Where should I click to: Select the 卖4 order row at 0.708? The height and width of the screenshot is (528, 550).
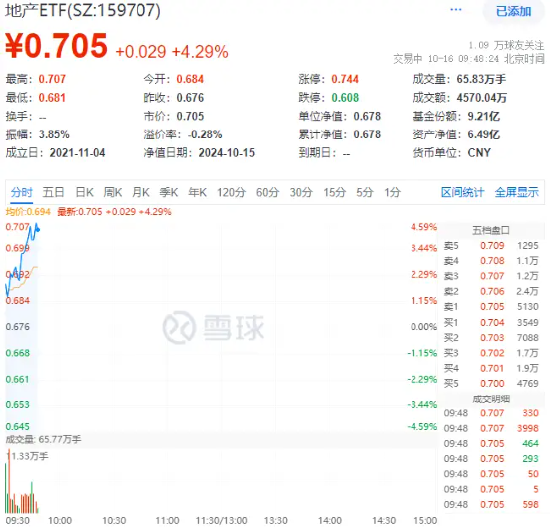[491, 261]
